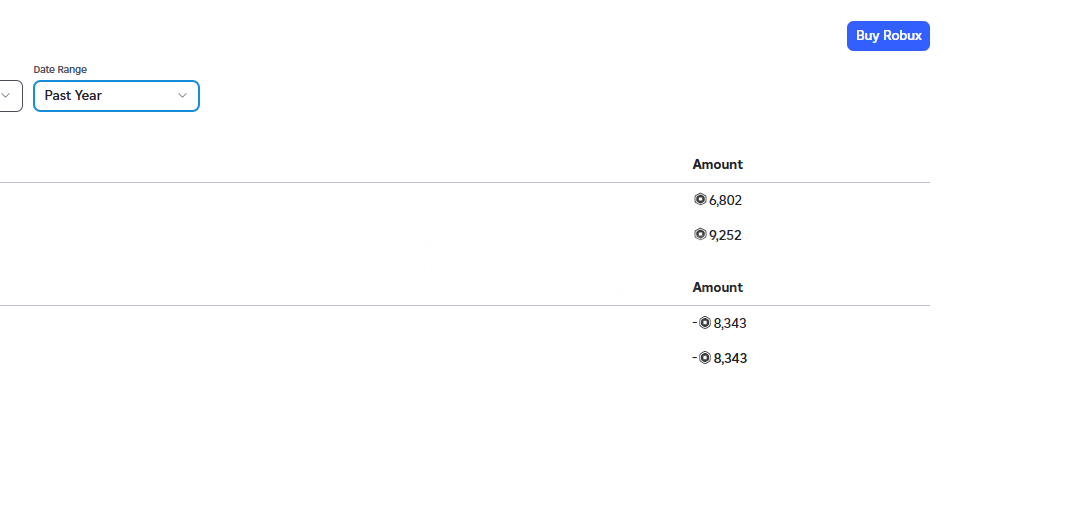1067x513 pixels.
Task: Click the Robux icon in the last -8,343 row
Action: pyautogui.click(x=705, y=357)
